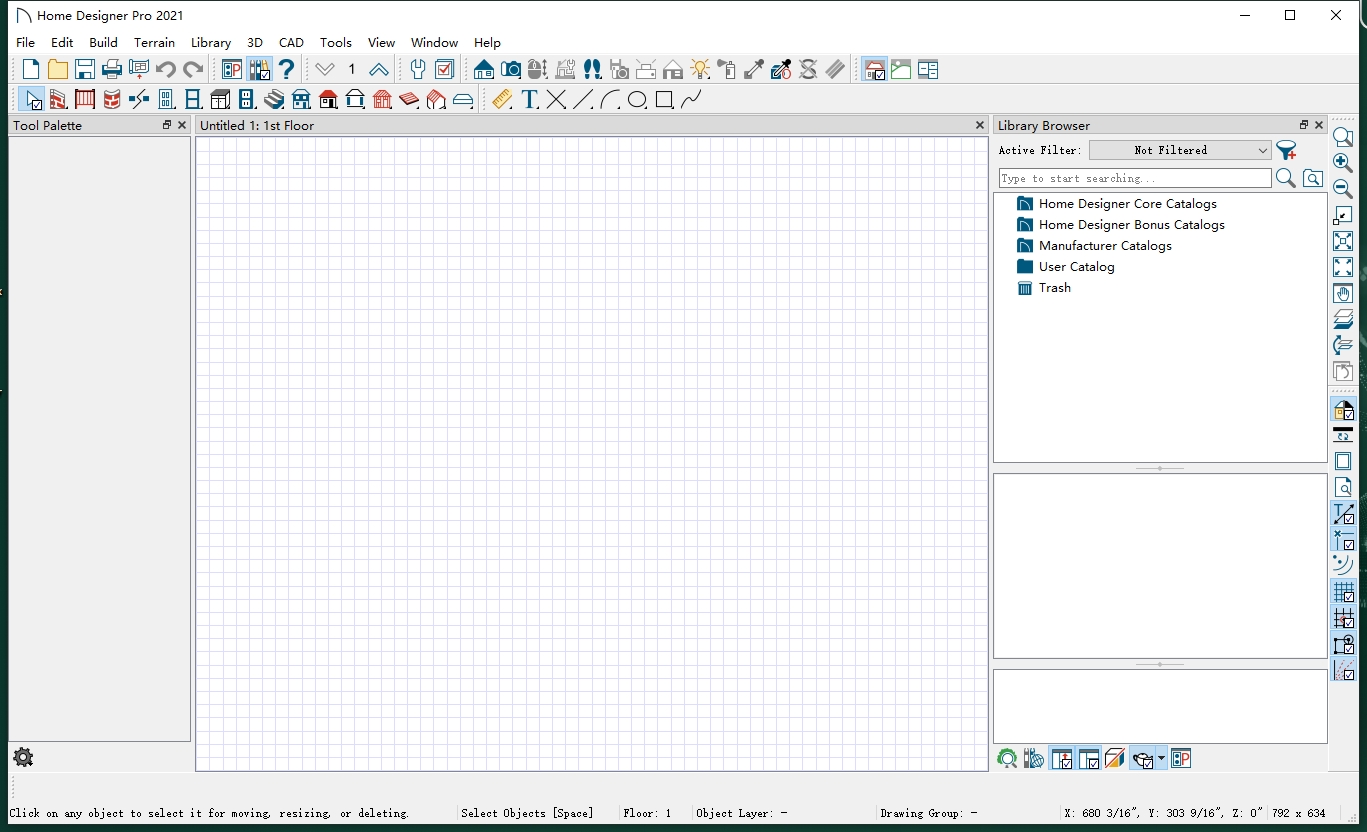Screen dimensions: 1367x832
Task: Toggle the reference grid display button
Action: click(1343, 592)
